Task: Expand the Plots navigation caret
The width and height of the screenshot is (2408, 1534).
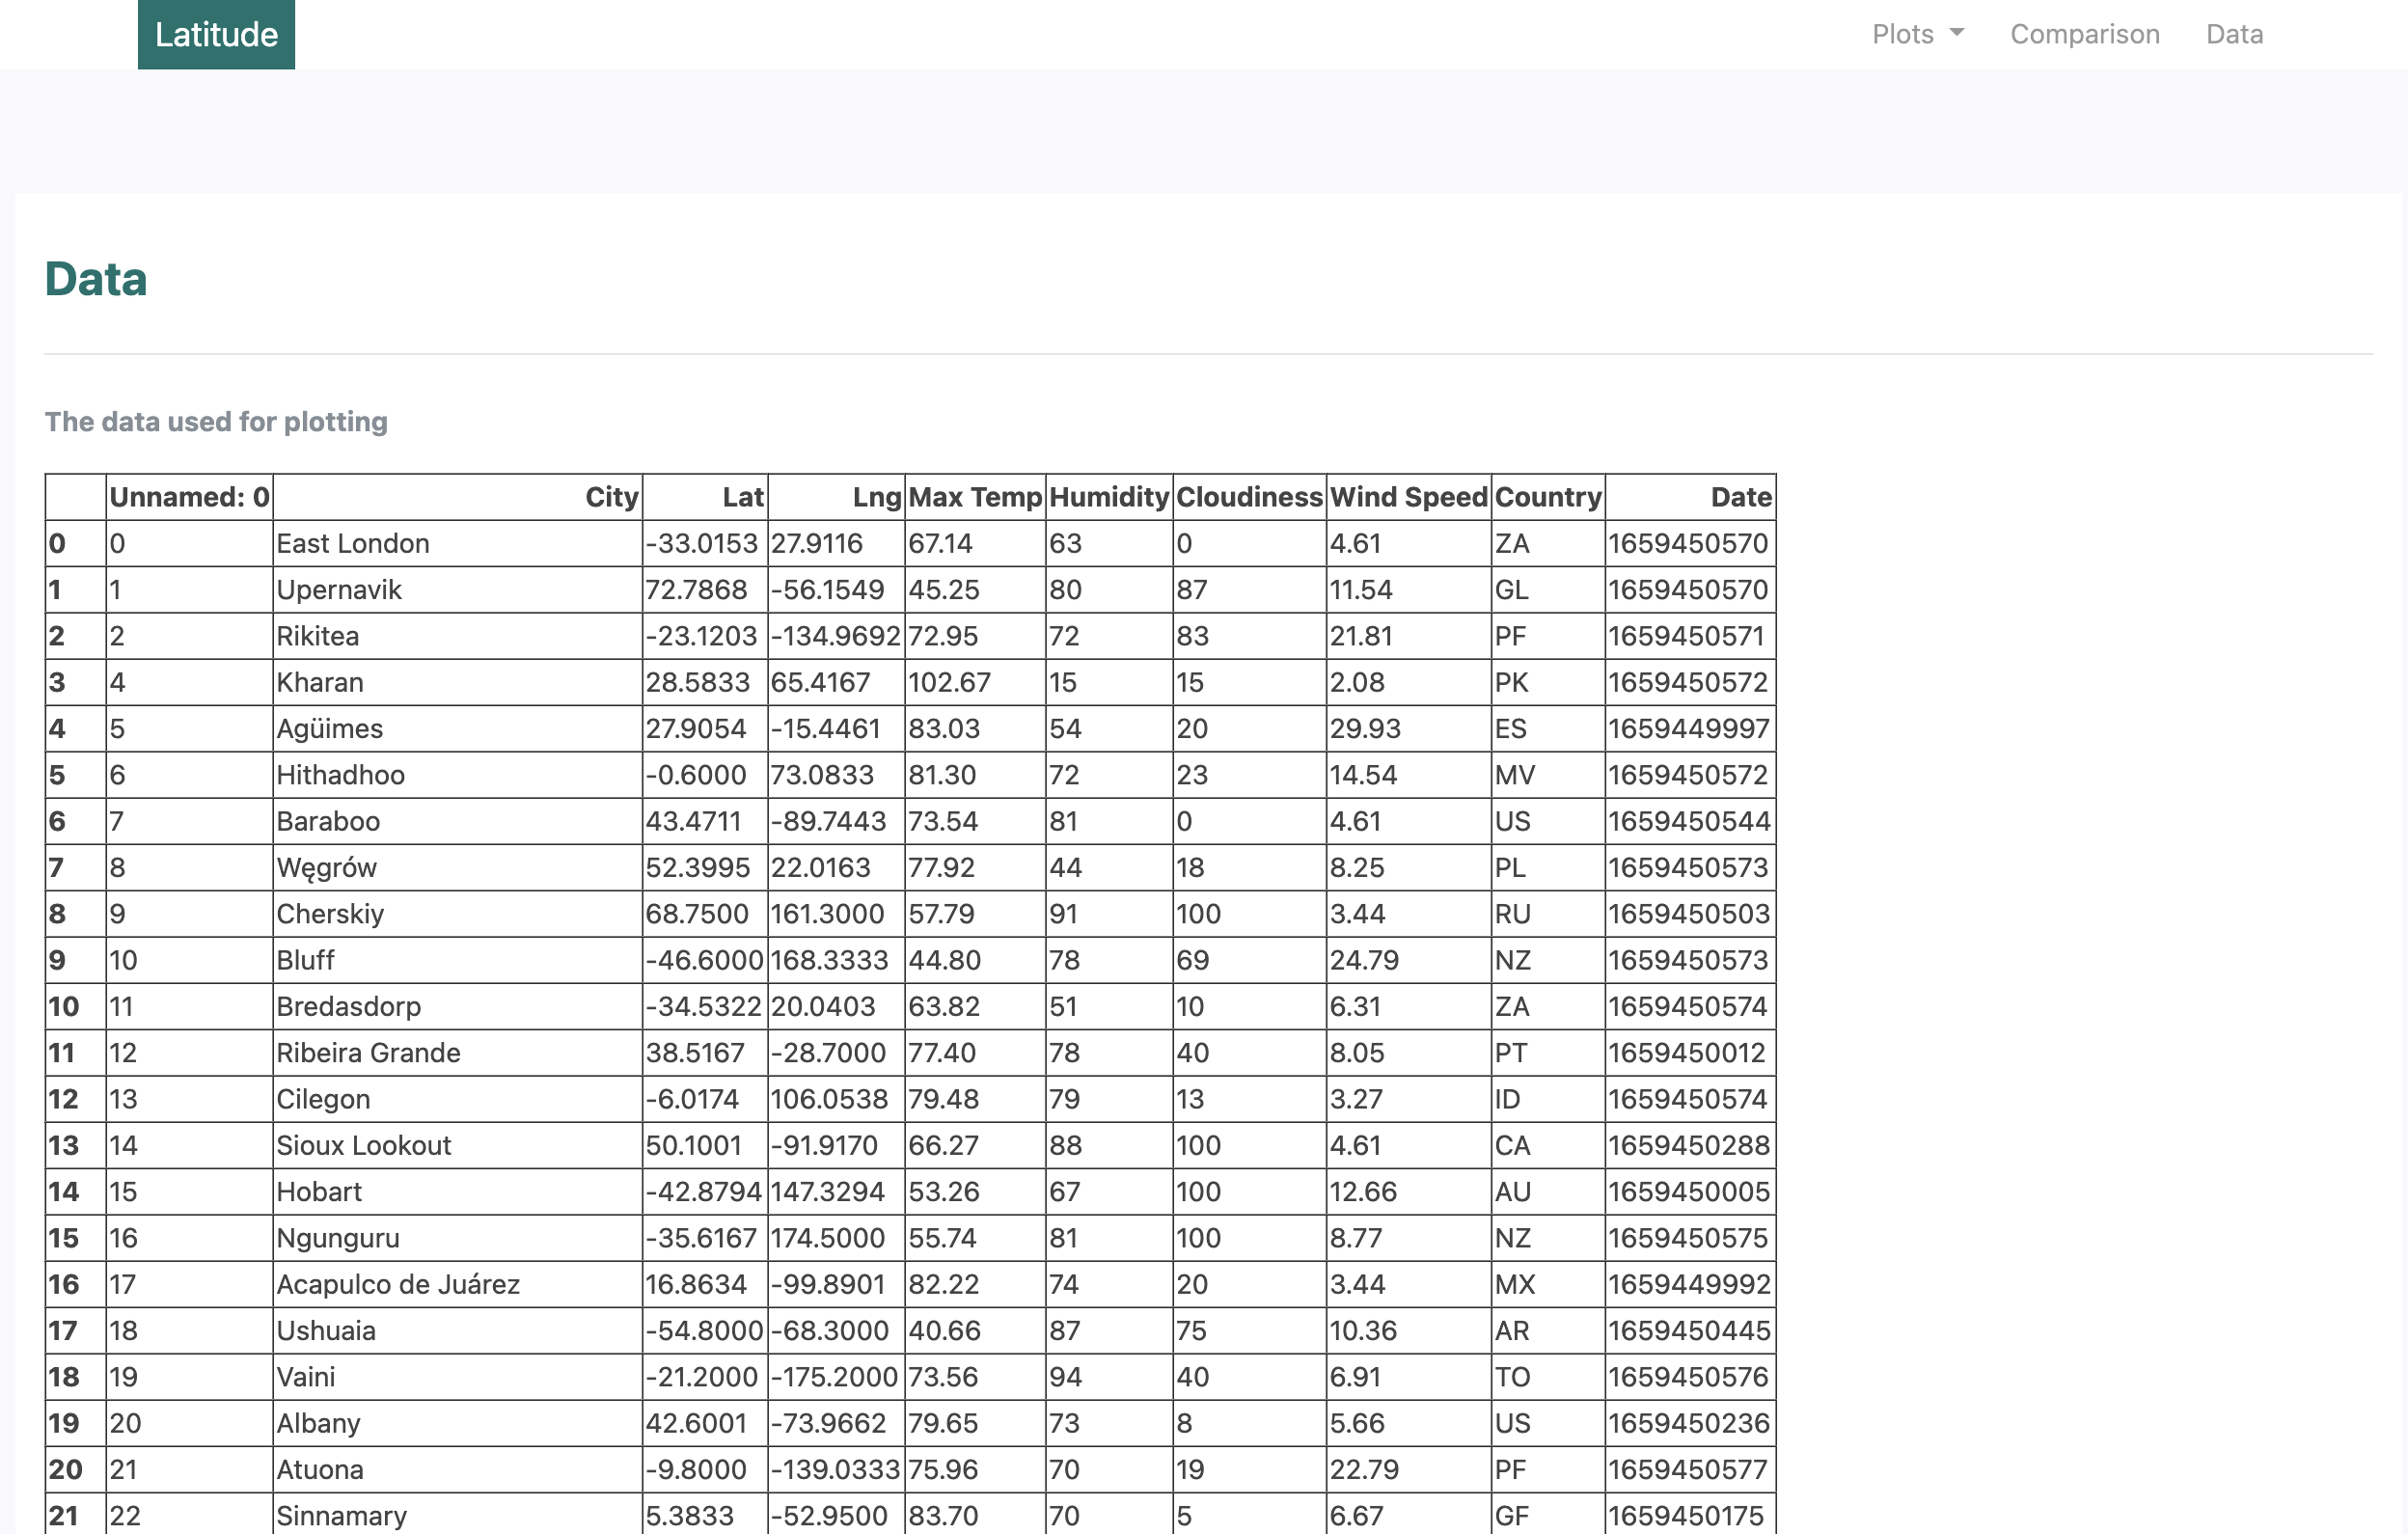Action: click(1957, 33)
